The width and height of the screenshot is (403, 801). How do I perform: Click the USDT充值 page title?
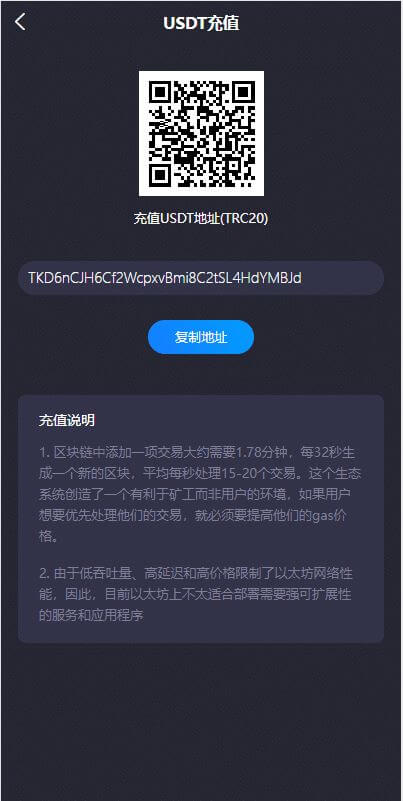click(x=201, y=23)
